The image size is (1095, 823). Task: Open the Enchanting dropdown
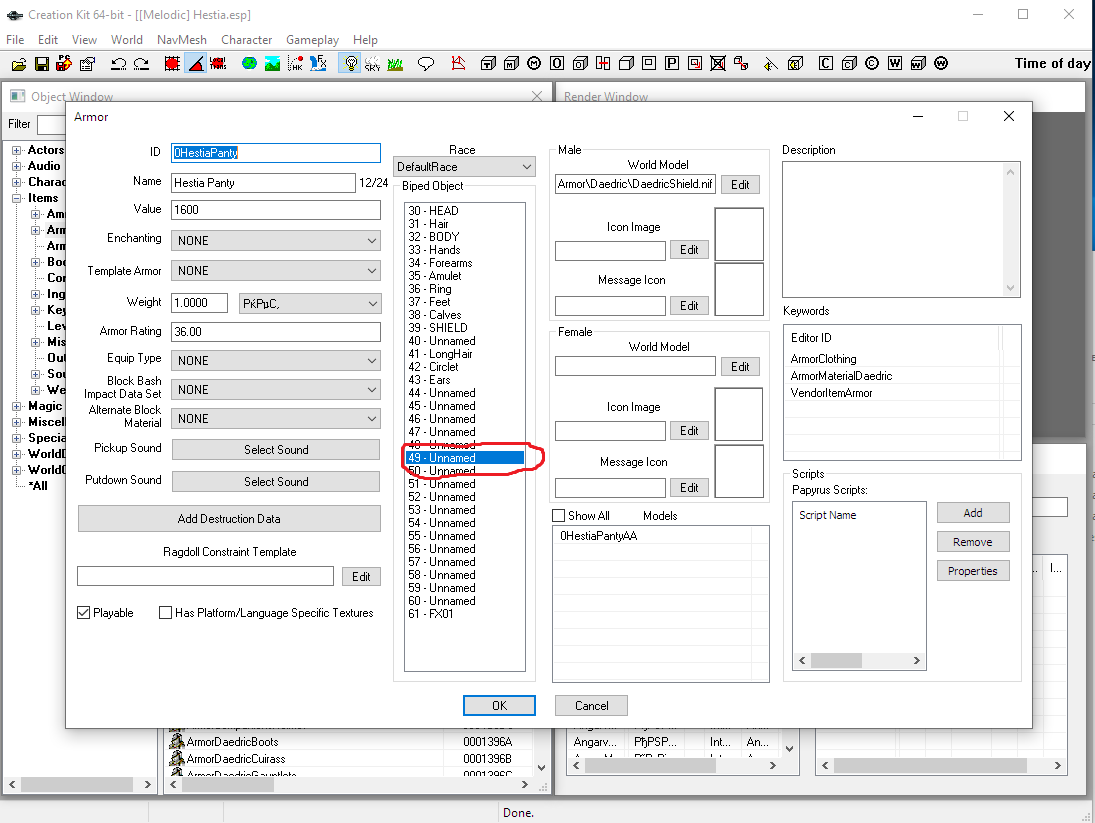click(x=276, y=241)
